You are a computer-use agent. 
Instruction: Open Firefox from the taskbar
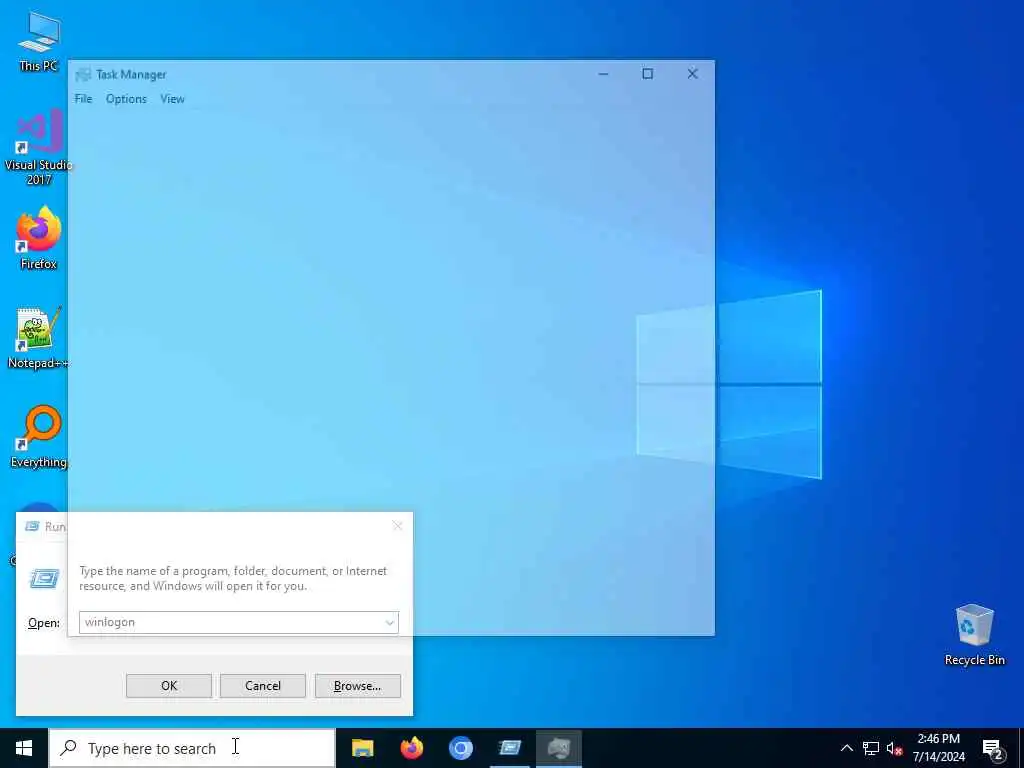click(411, 748)
